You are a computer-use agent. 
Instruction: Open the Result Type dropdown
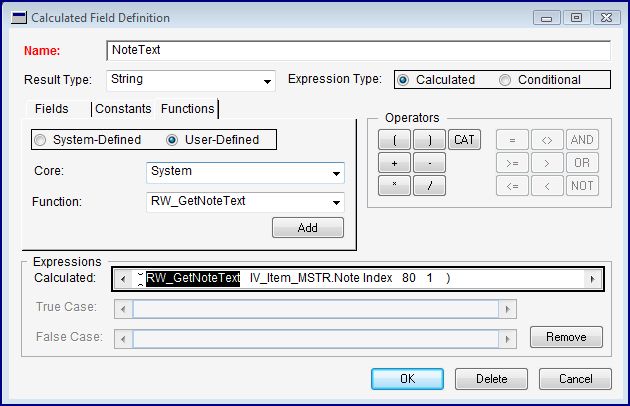267,81
